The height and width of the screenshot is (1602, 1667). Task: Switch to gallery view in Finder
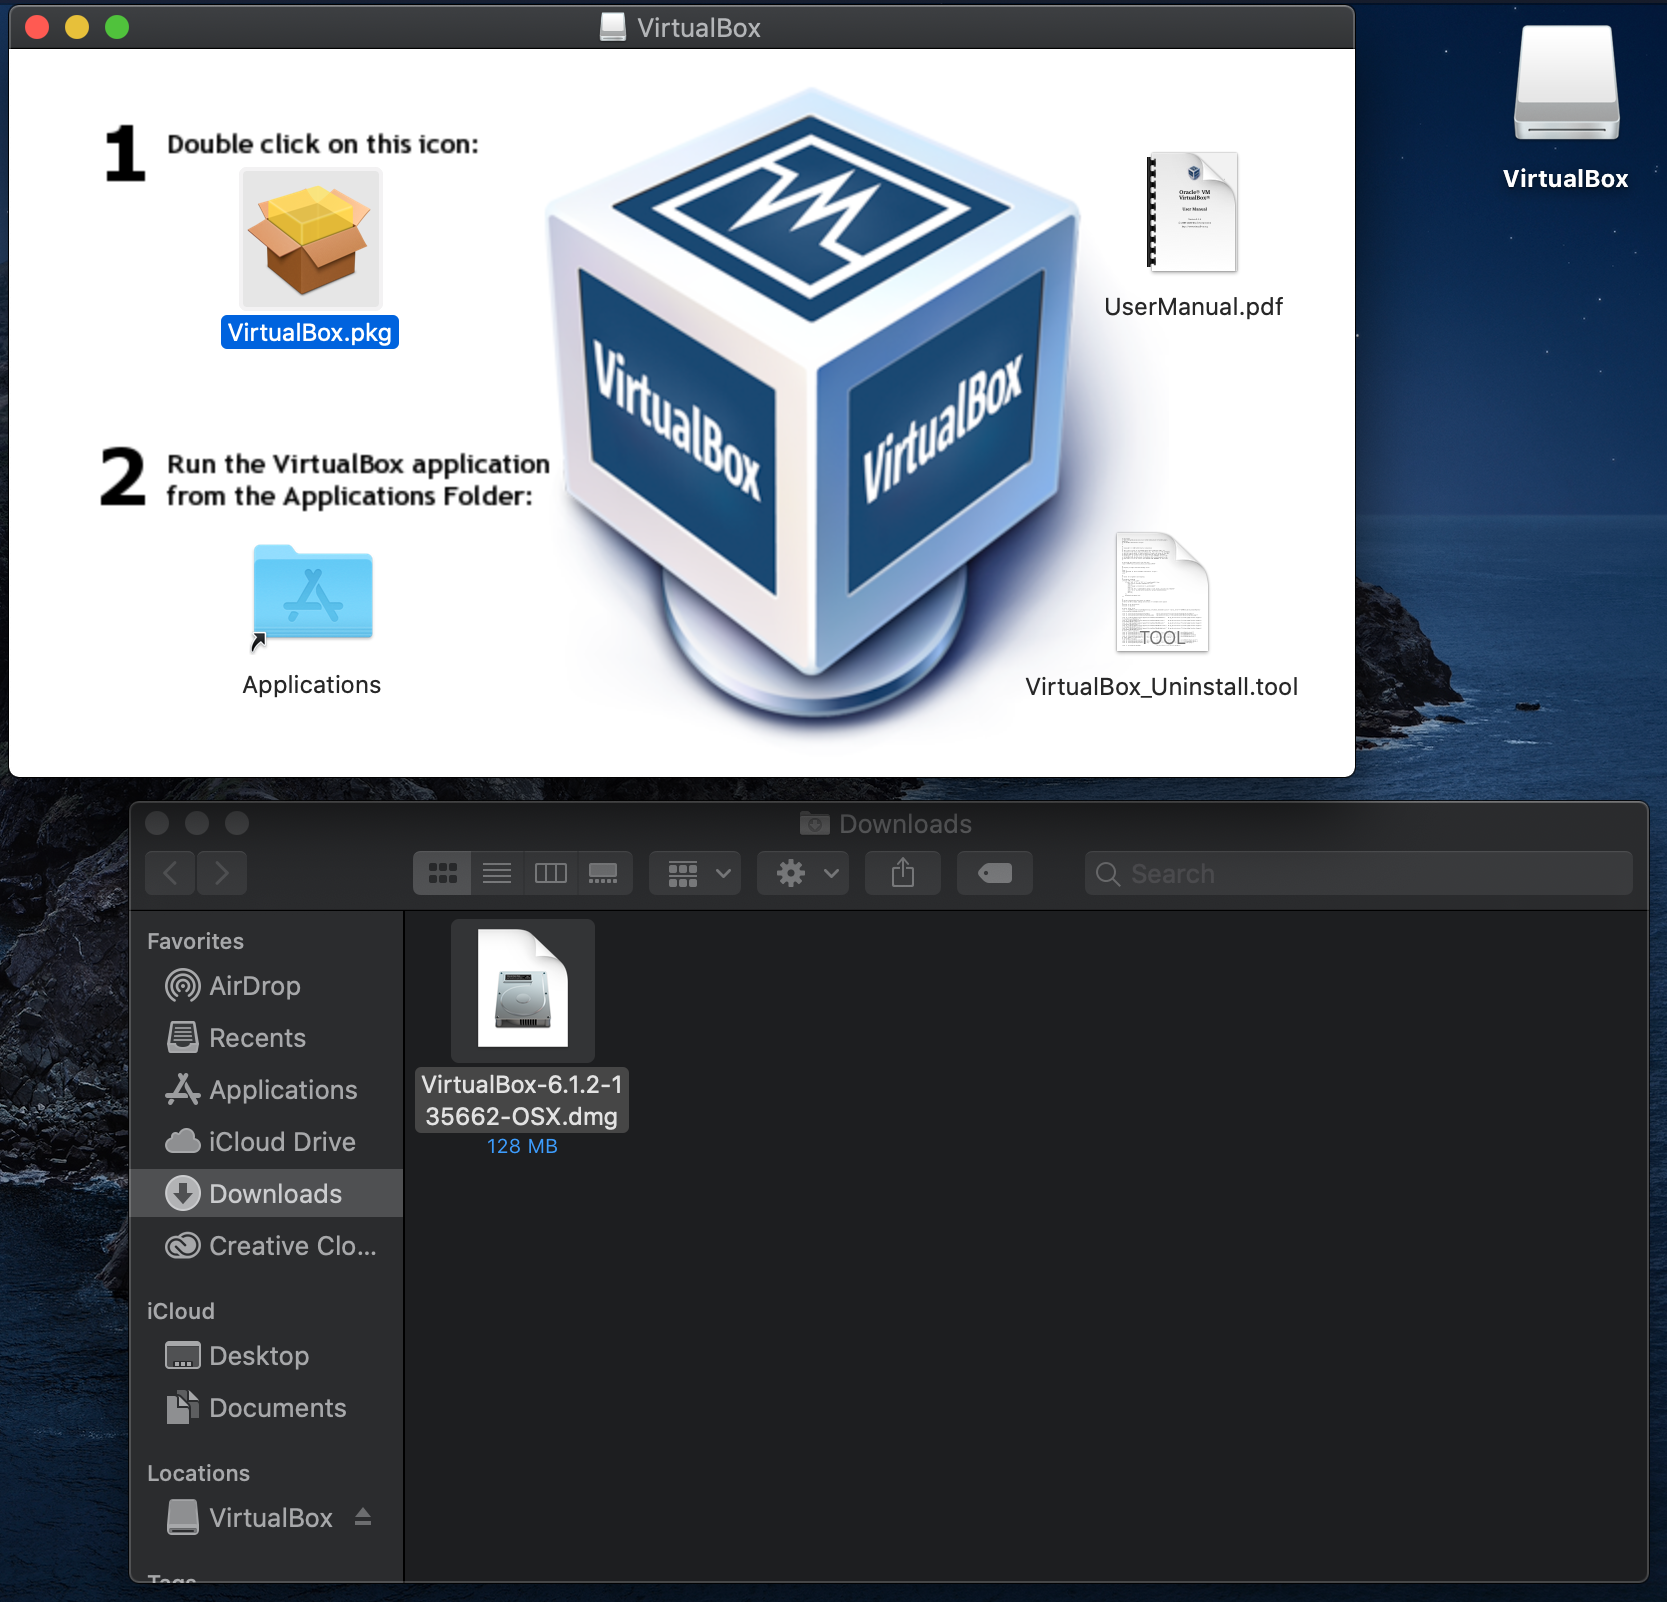click(603, 873)
